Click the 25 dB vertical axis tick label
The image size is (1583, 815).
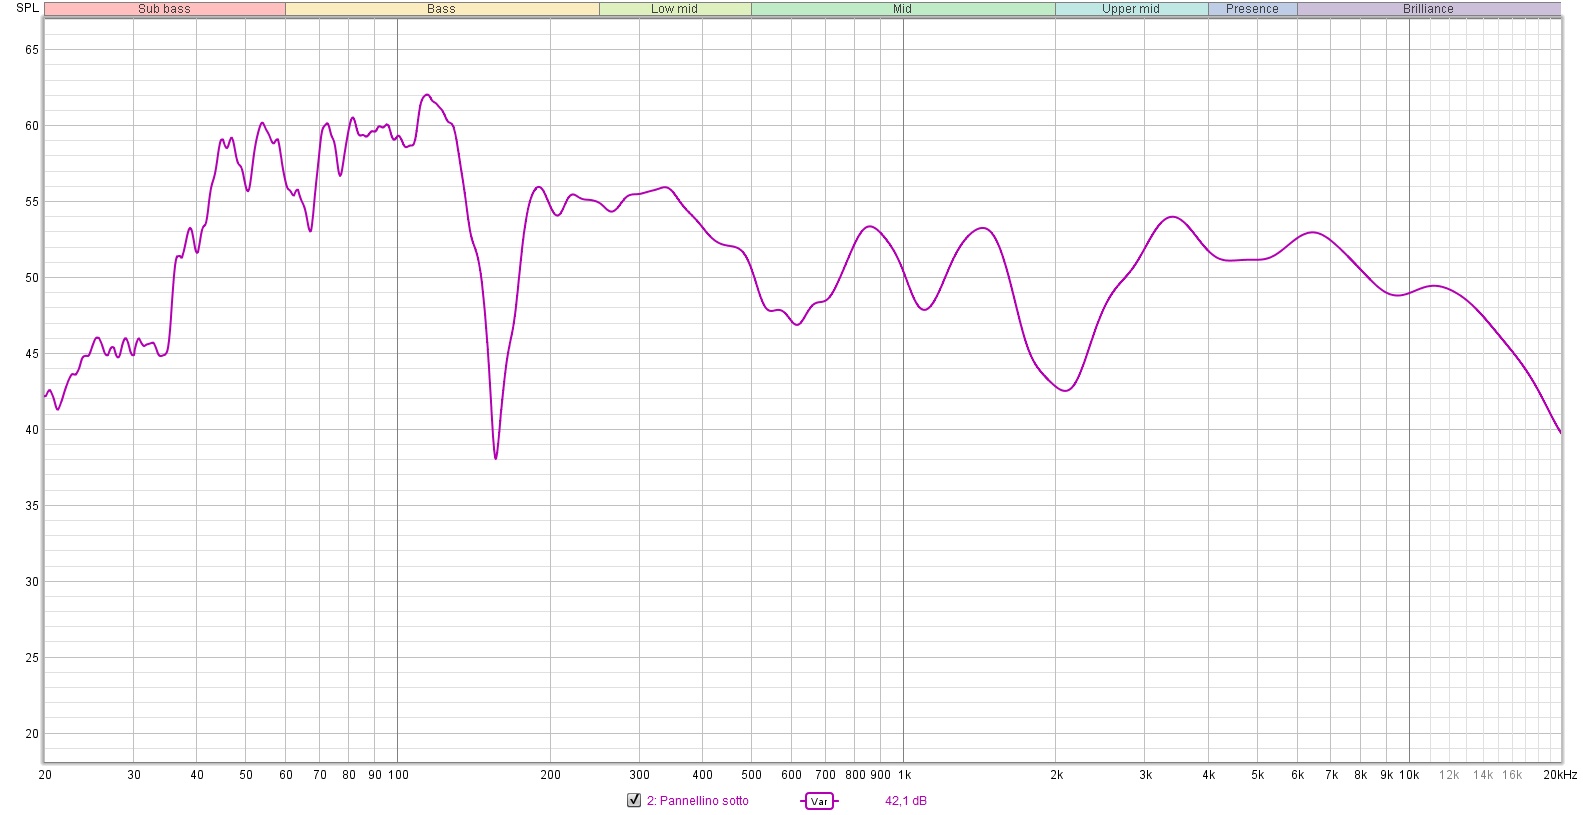click(32, 658)
